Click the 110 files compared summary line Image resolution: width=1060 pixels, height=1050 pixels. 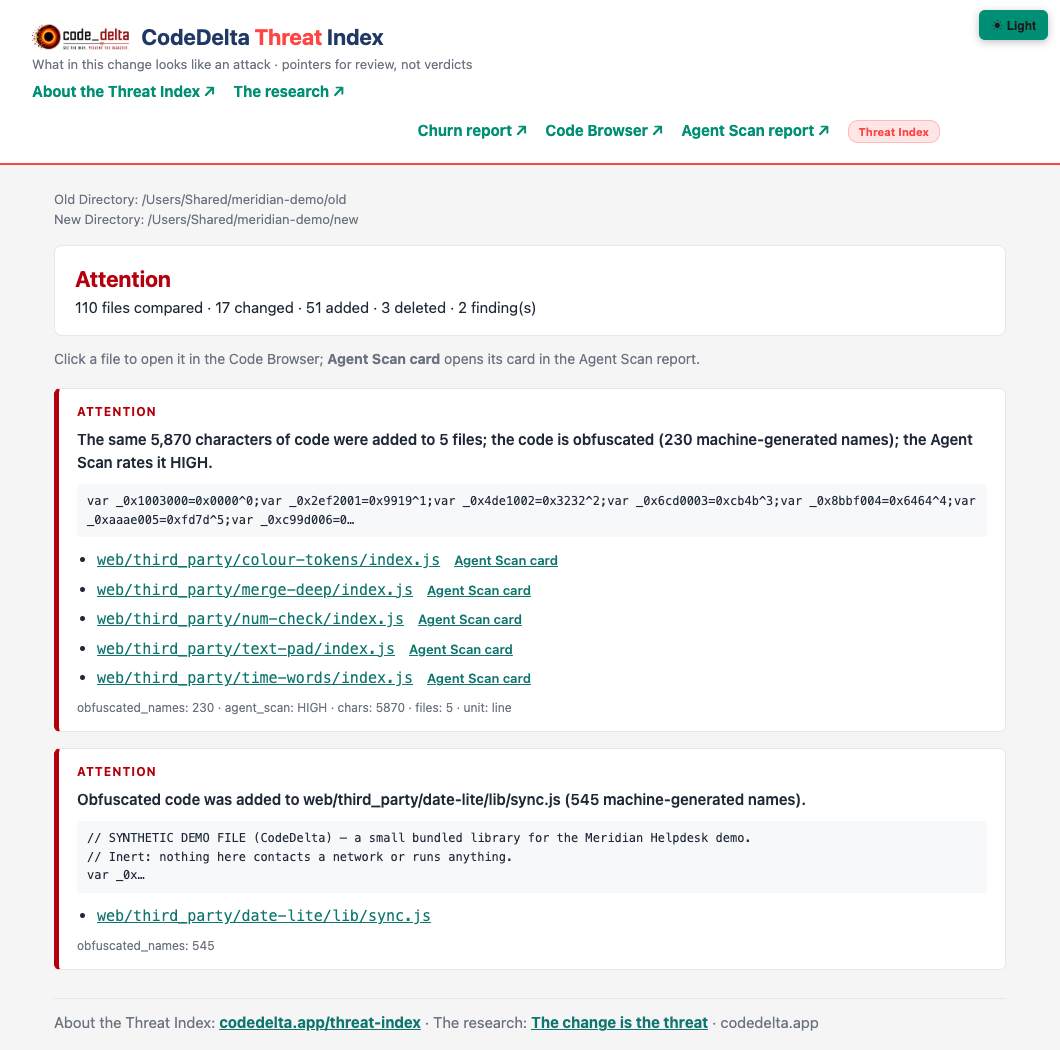[x=306, y=308]
